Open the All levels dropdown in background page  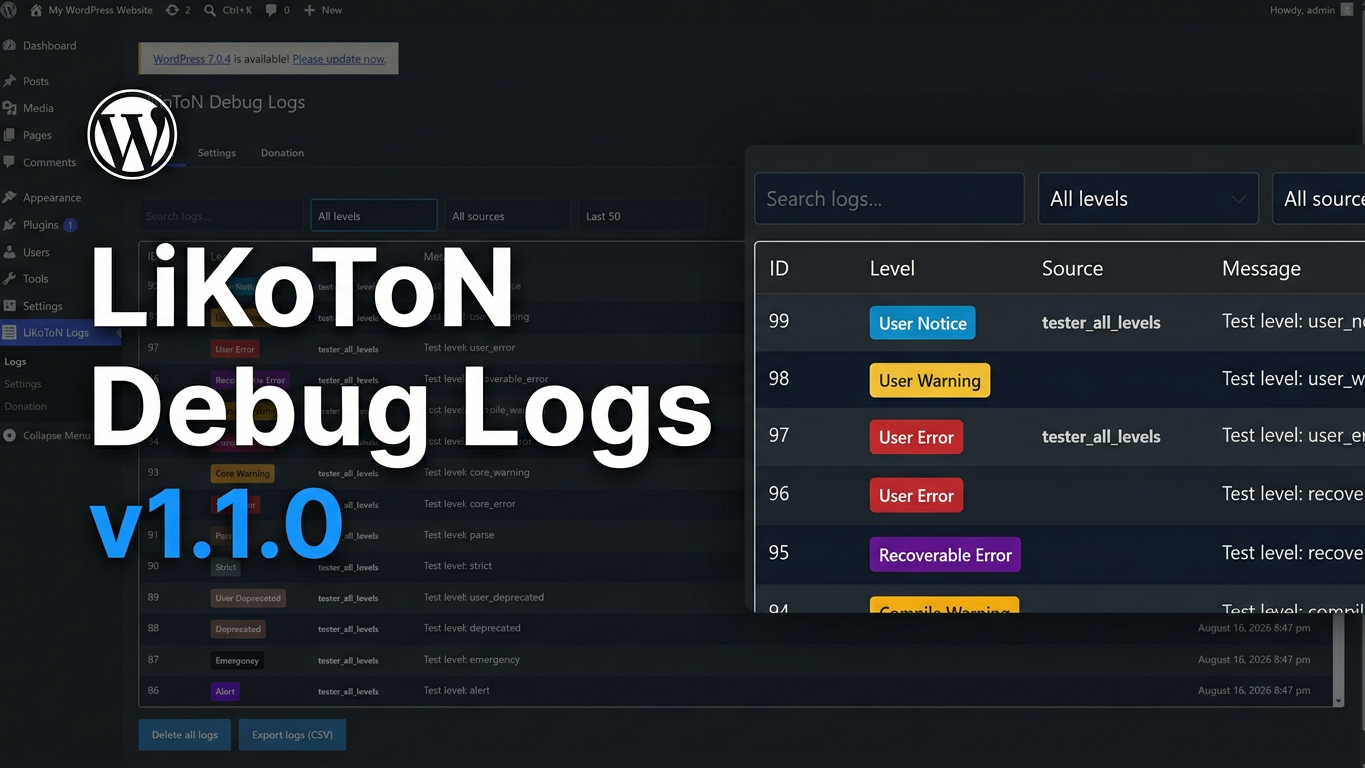coord(373,216)
